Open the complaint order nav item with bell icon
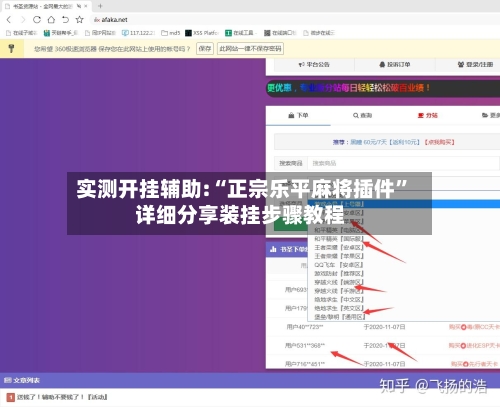The height and width of the screenshot is (407, 500). coord(395,64)
